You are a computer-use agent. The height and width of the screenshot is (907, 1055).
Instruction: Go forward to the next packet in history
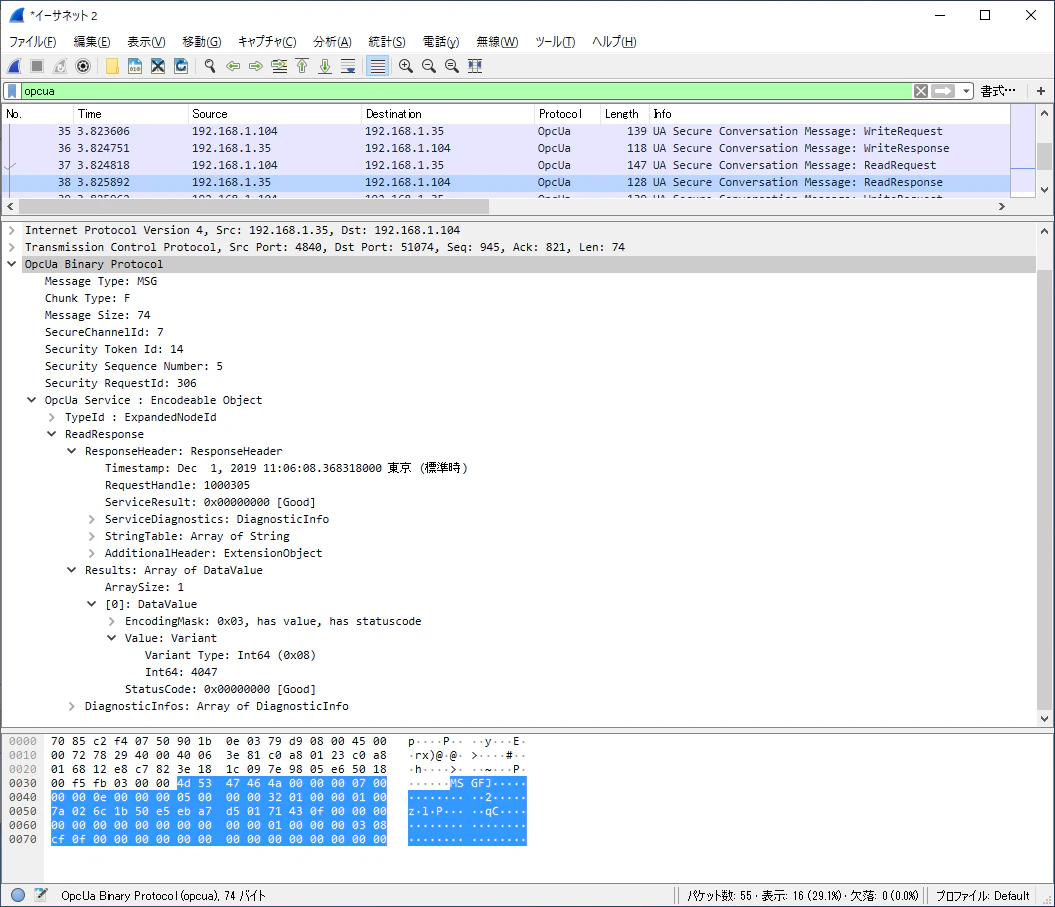pyautogui.click(x=256, y=66)
